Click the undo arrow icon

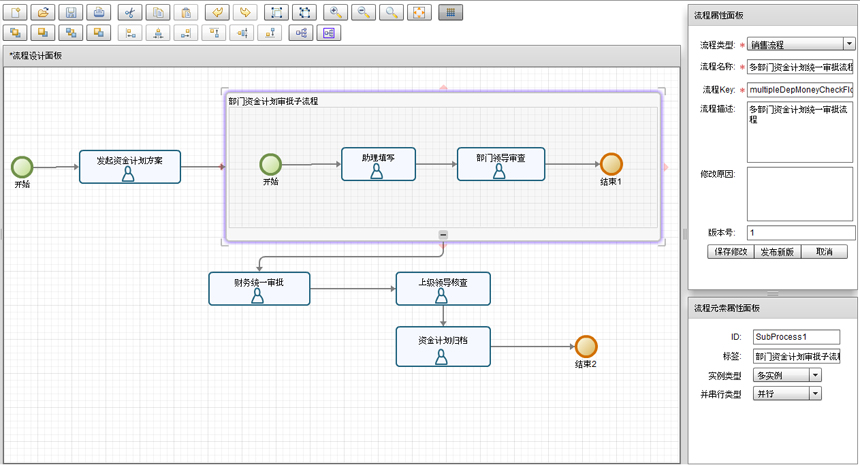click(x=215, y=13)
